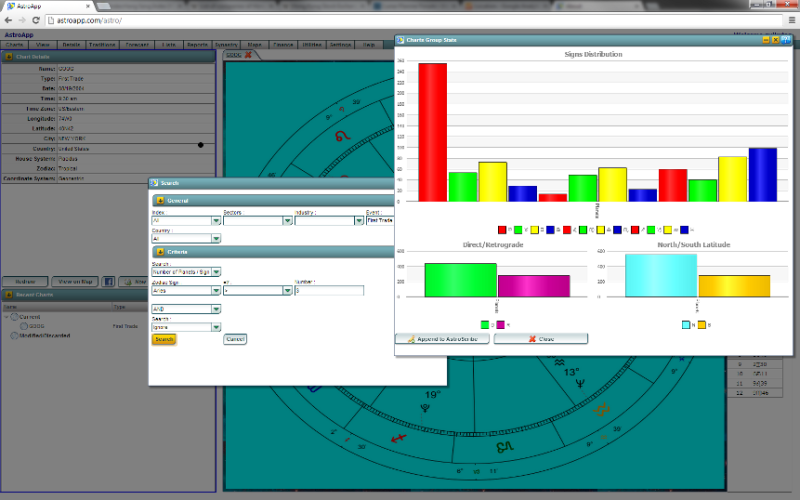Open the Forecast menu
Screen dimensions: 800x500
pos(138,44)
